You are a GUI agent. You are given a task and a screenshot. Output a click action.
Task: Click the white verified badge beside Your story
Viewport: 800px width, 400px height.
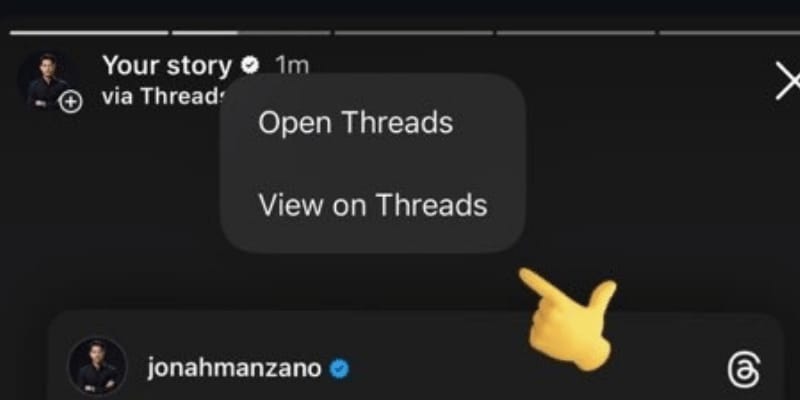pyautogui.click(x=250, y=66)
